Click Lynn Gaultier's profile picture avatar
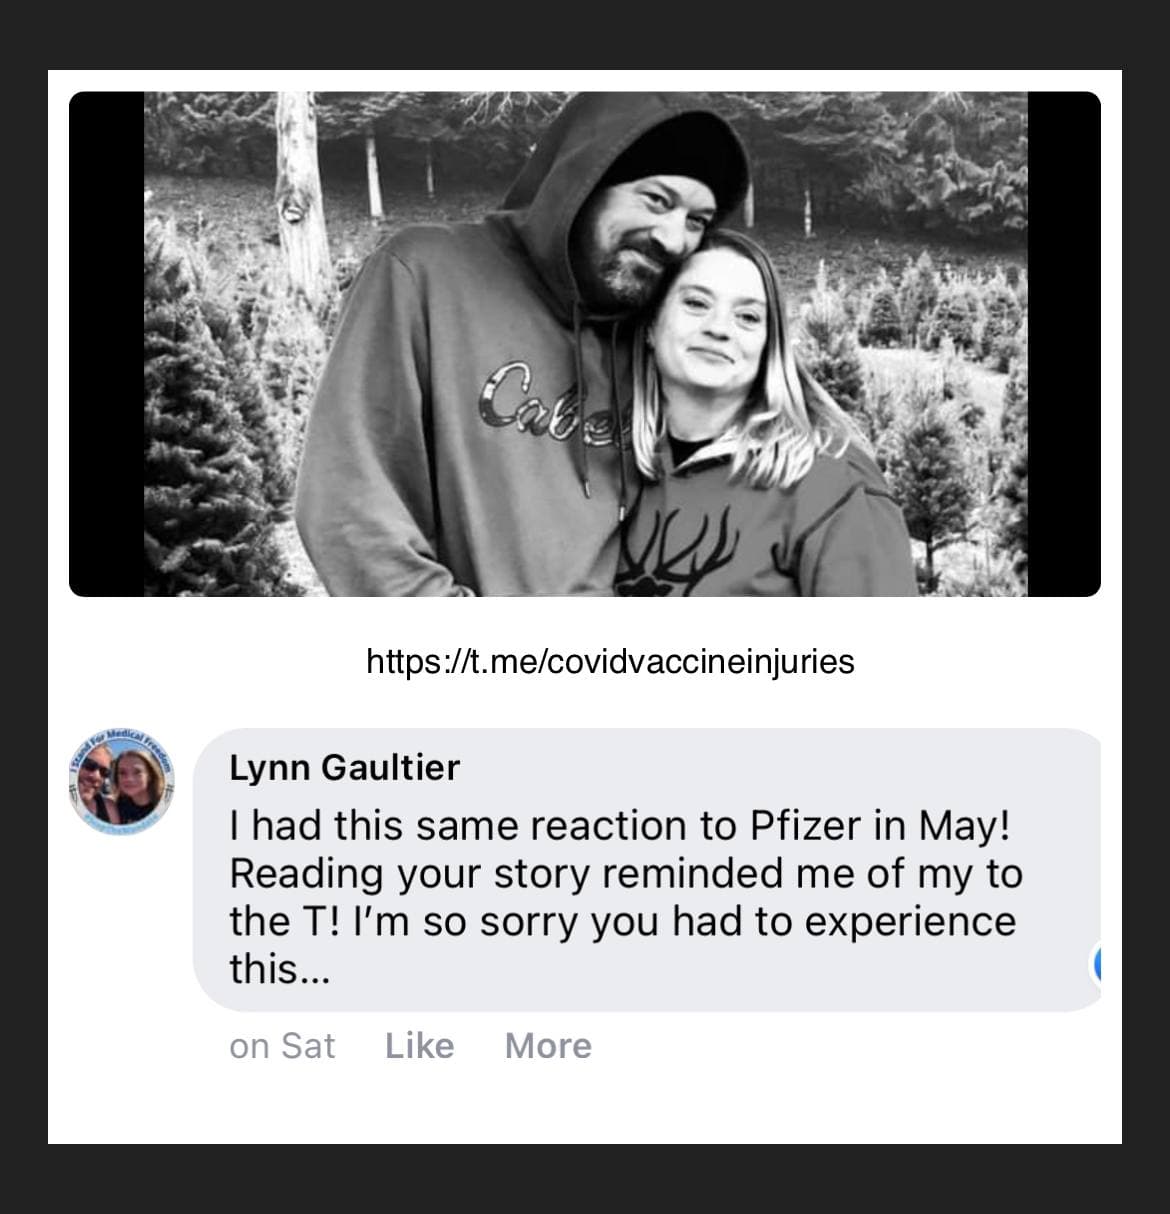 click(x=122, y=783)
